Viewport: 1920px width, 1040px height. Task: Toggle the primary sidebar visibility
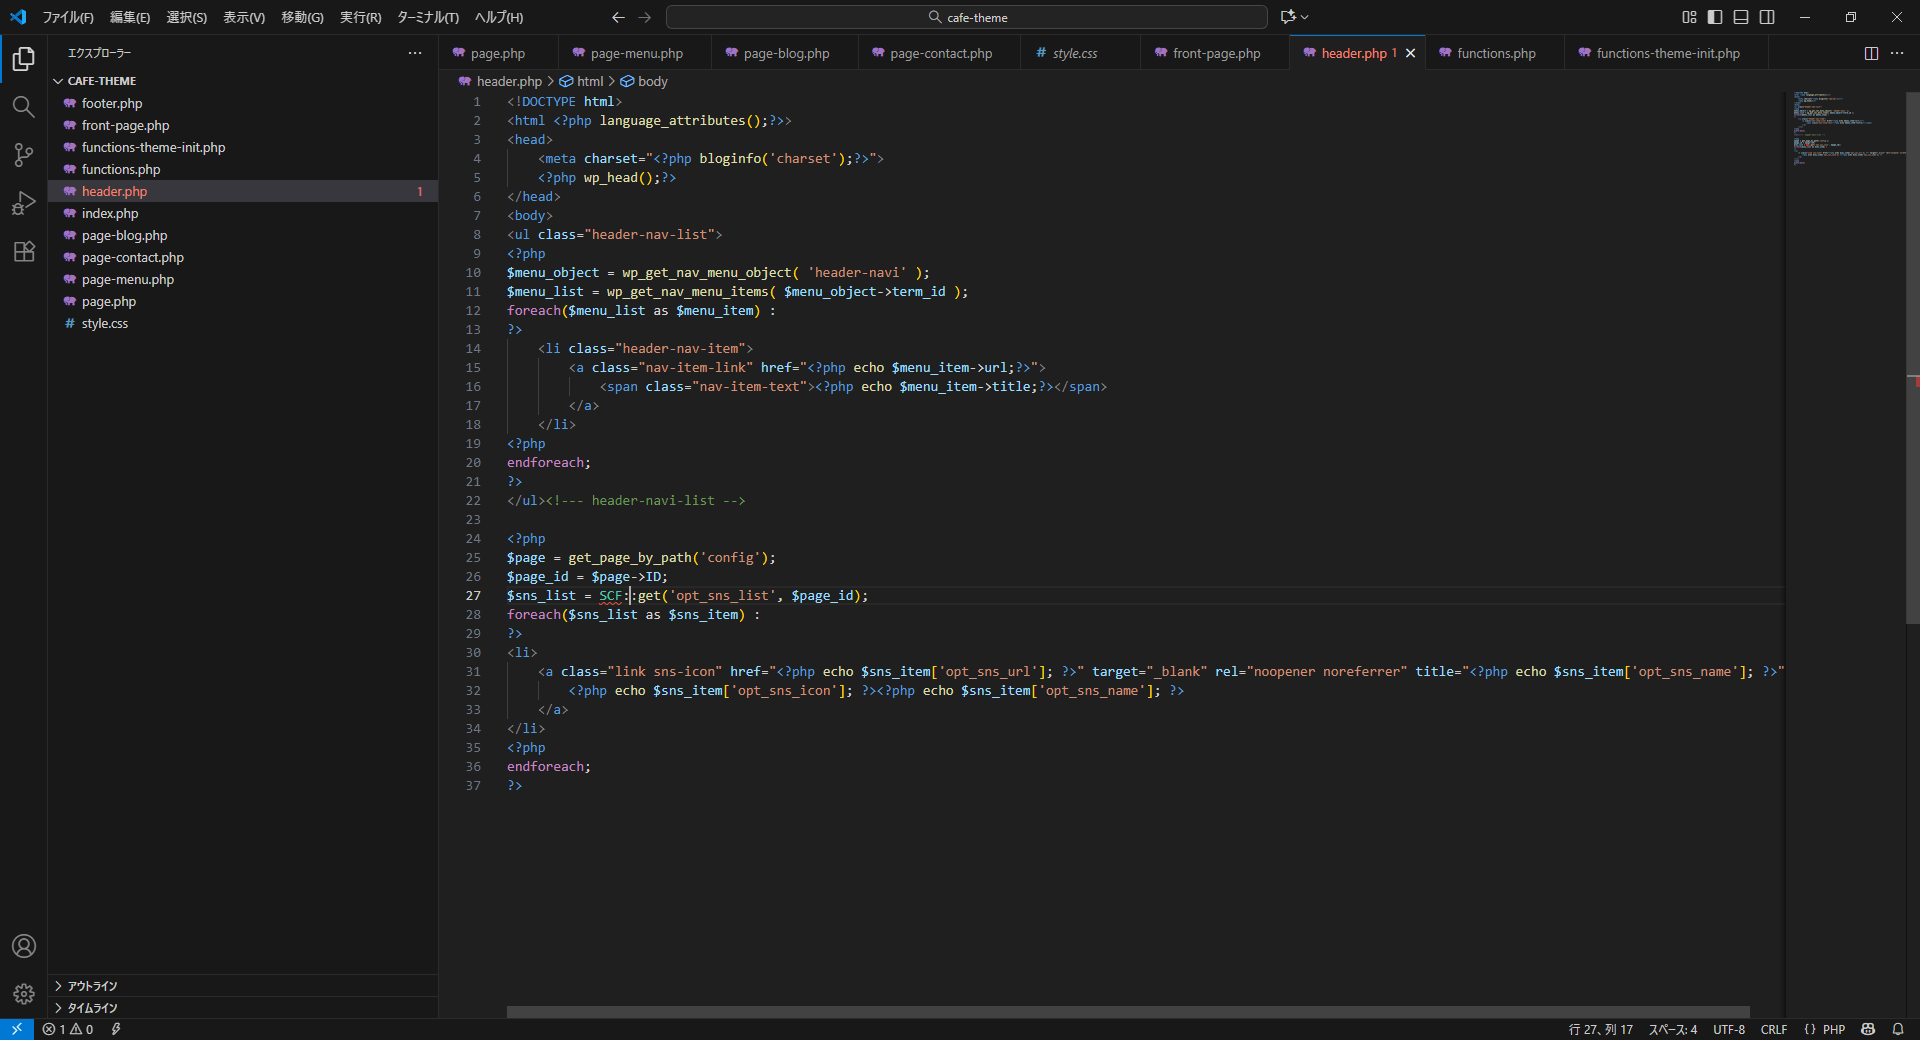pos(1715,17)
